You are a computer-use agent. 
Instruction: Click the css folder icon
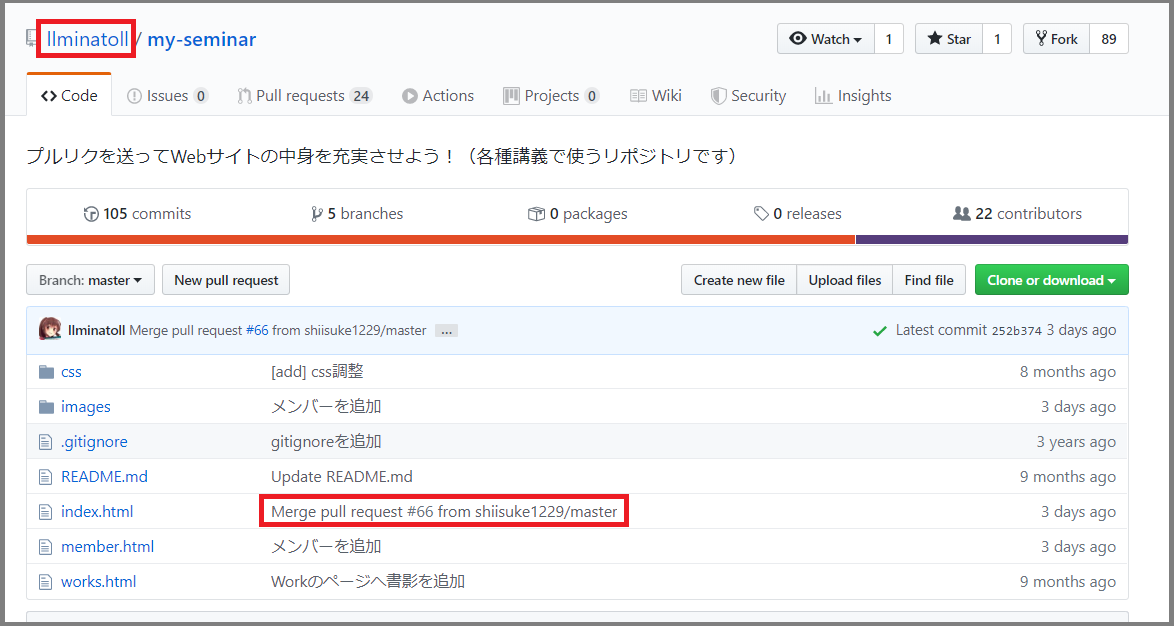[x=46, y=371]
